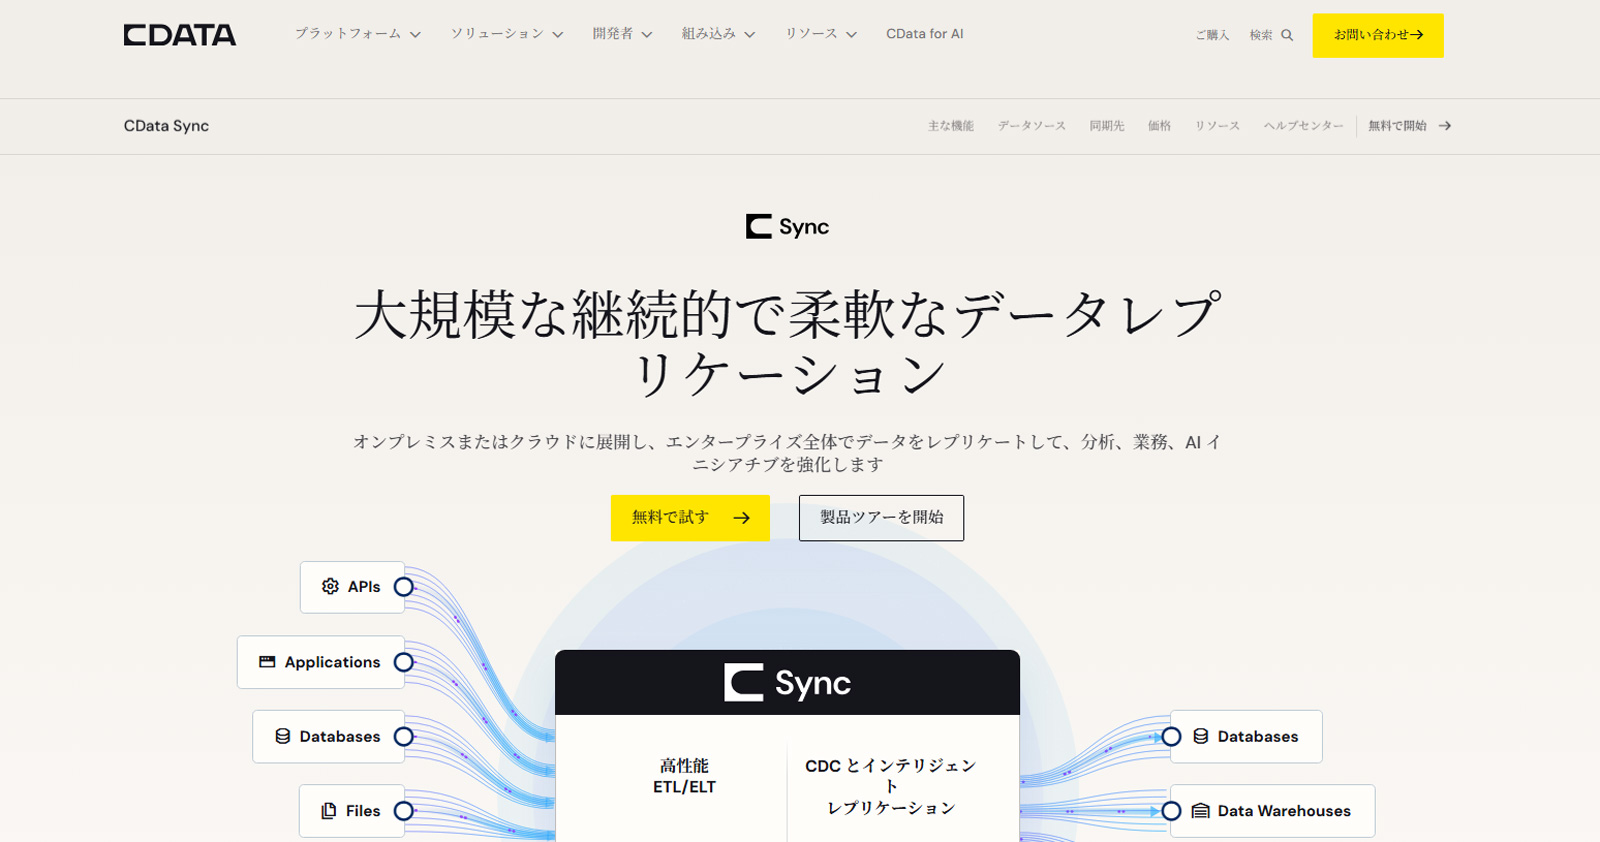The image size is (1600, 842).
Task: Select the Files source card label
Action: coord(363,811)
